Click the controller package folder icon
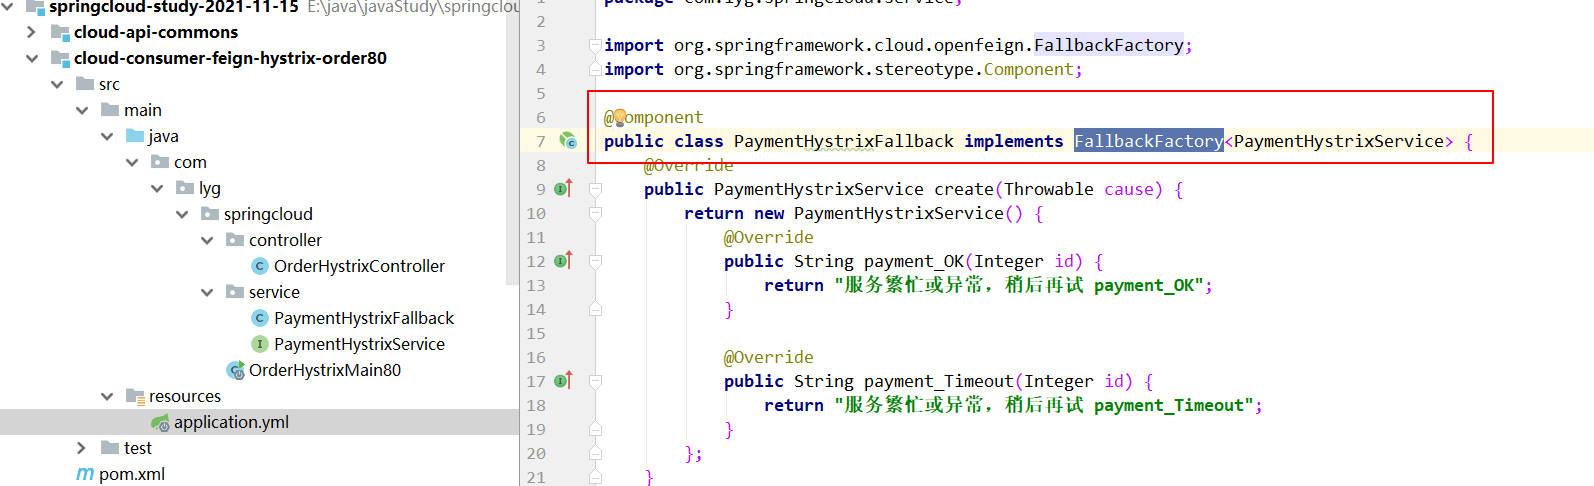The height and width of the screenshot is (486, 1594). pyautogui.click(x=235, y=240)
